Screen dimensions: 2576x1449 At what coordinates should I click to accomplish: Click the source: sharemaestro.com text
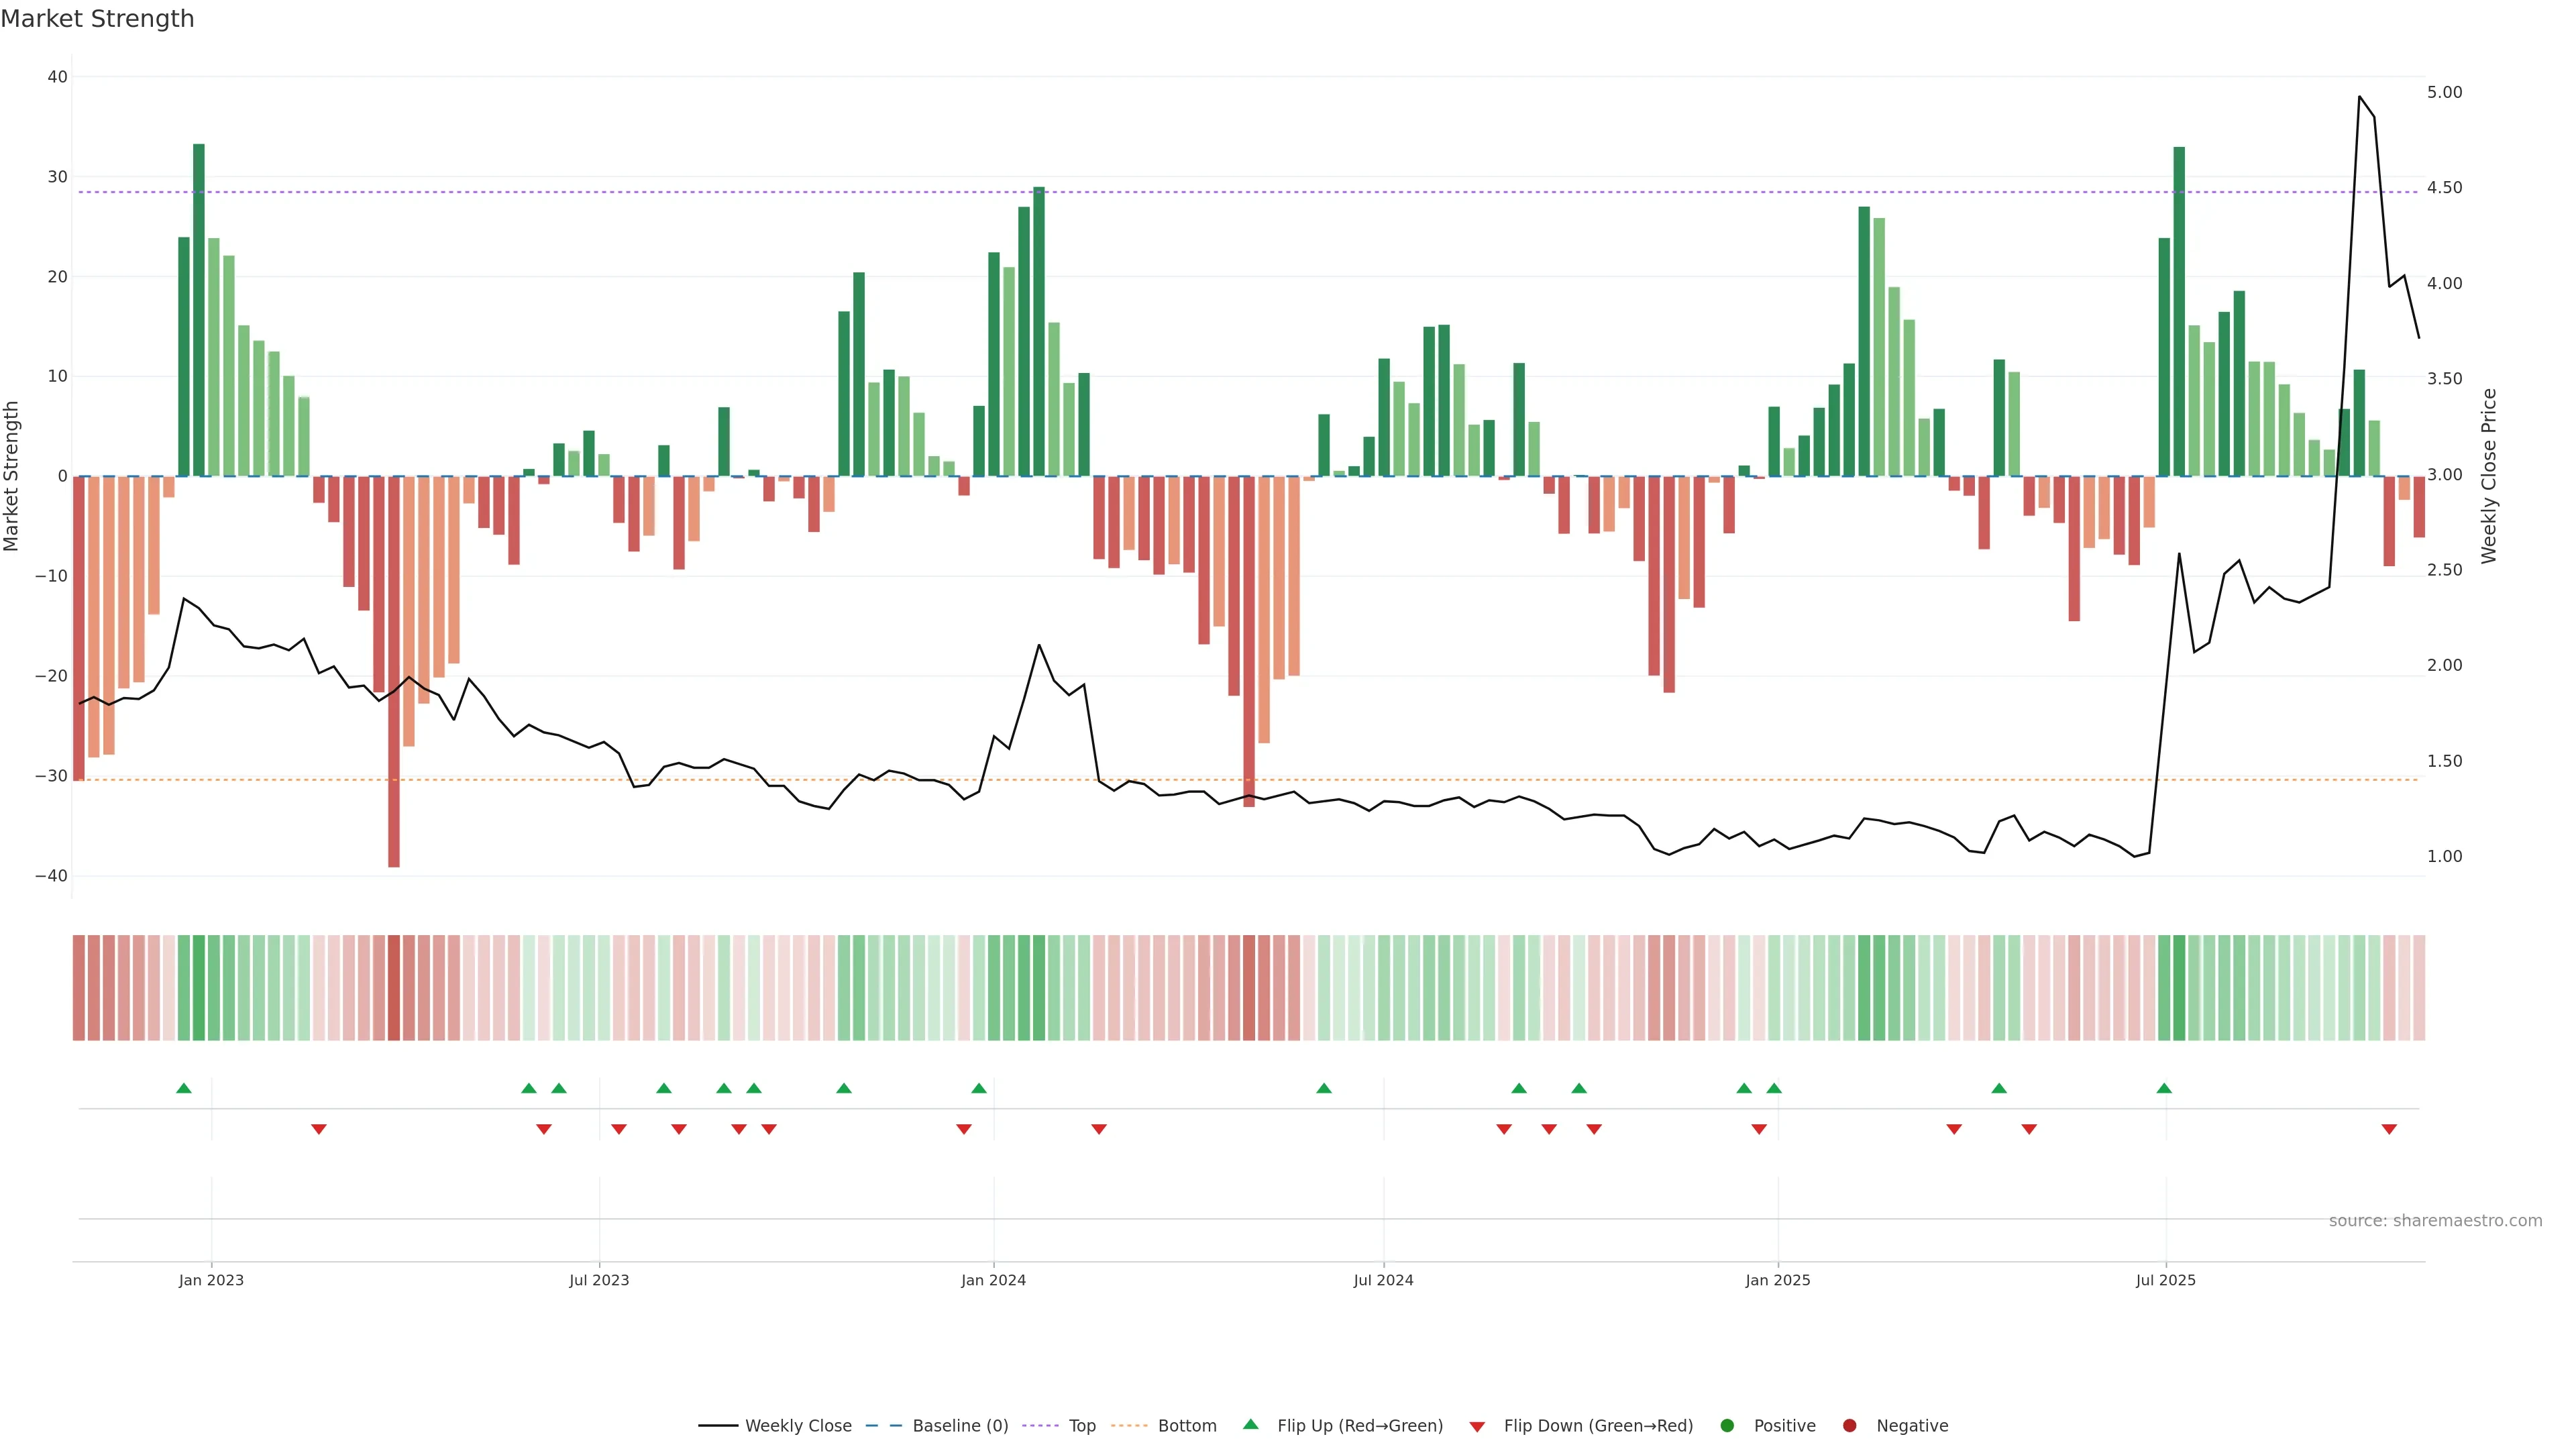(2435, 1220)
